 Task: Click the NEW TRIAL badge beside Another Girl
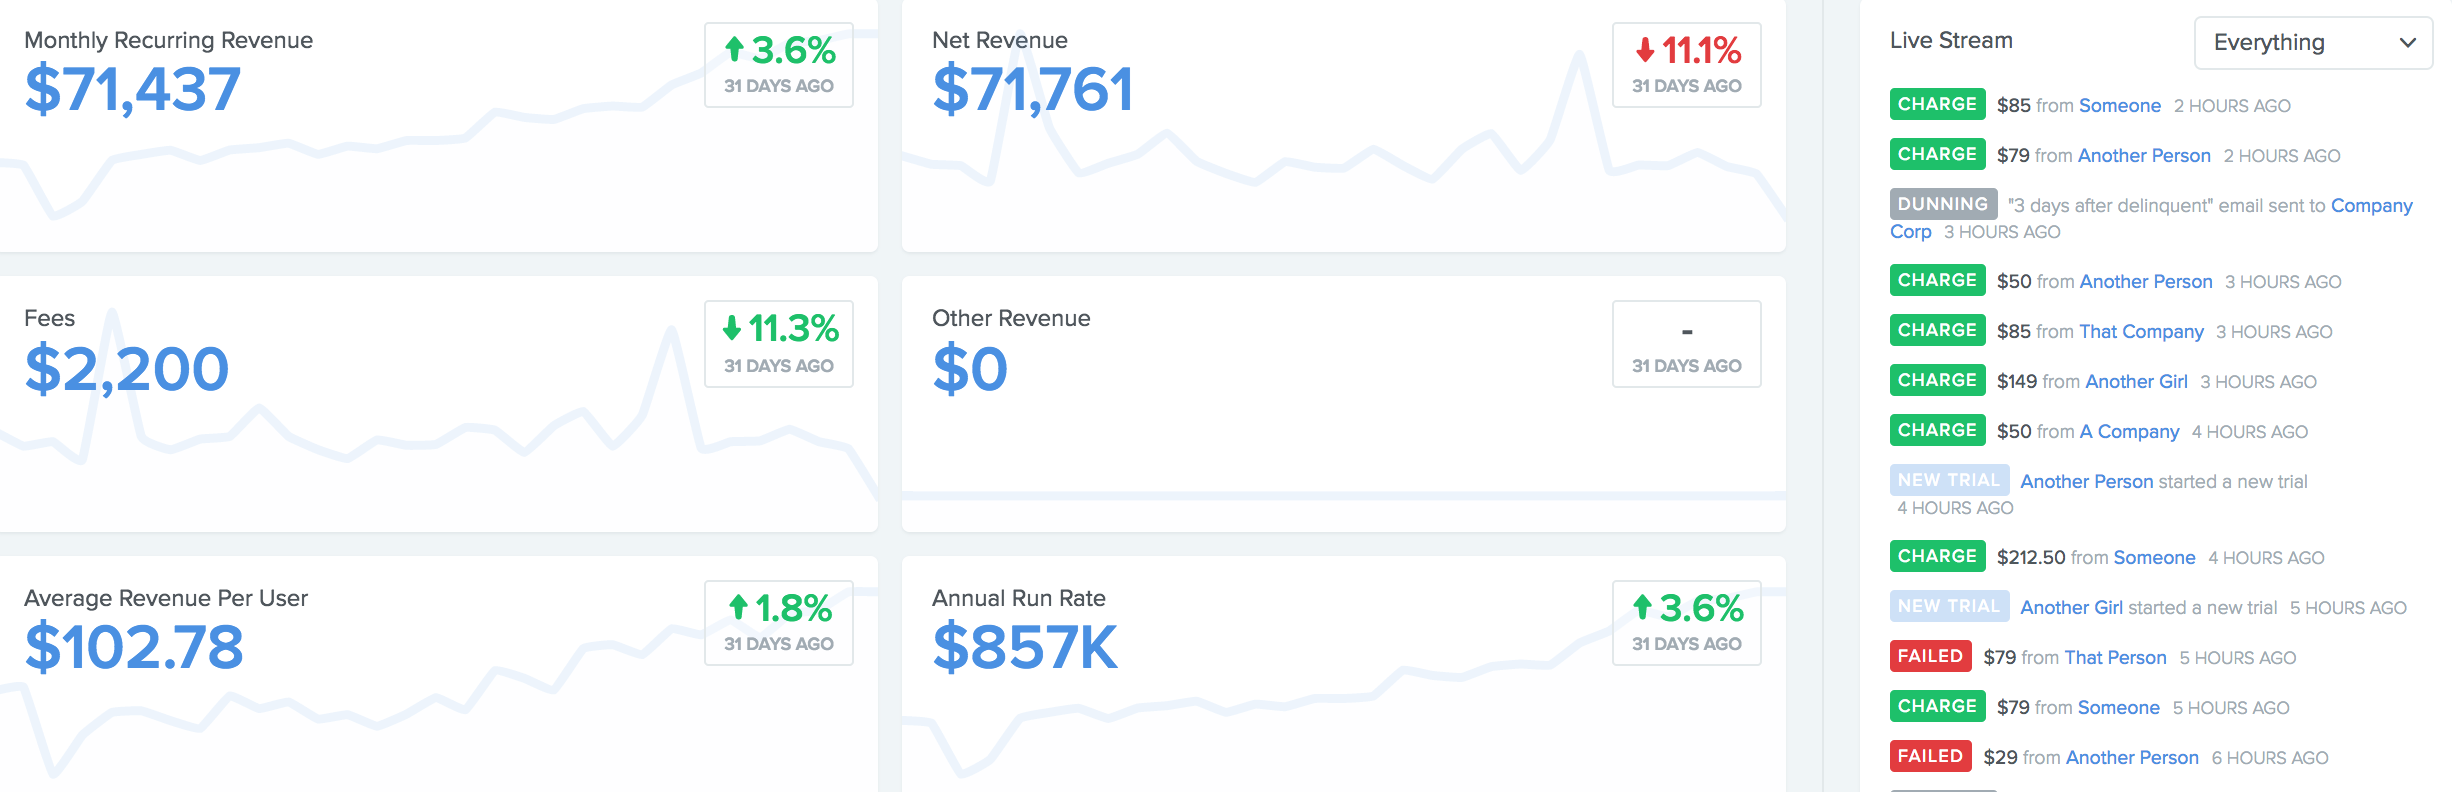(1949, 606)
